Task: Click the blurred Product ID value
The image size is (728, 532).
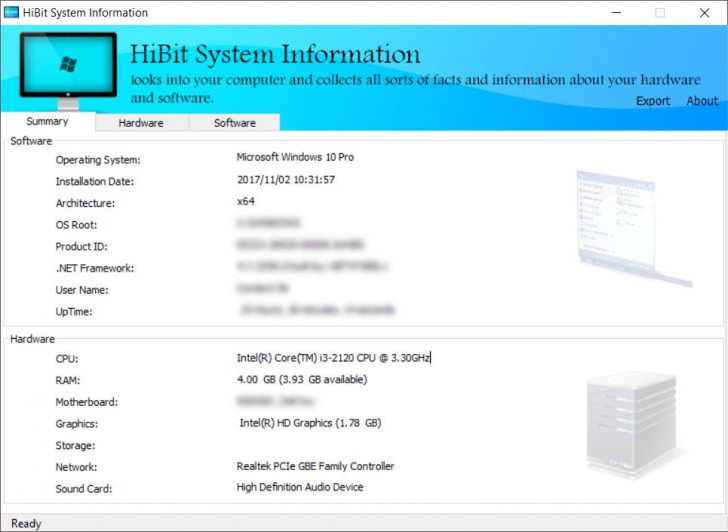Action: coord(300,245)
